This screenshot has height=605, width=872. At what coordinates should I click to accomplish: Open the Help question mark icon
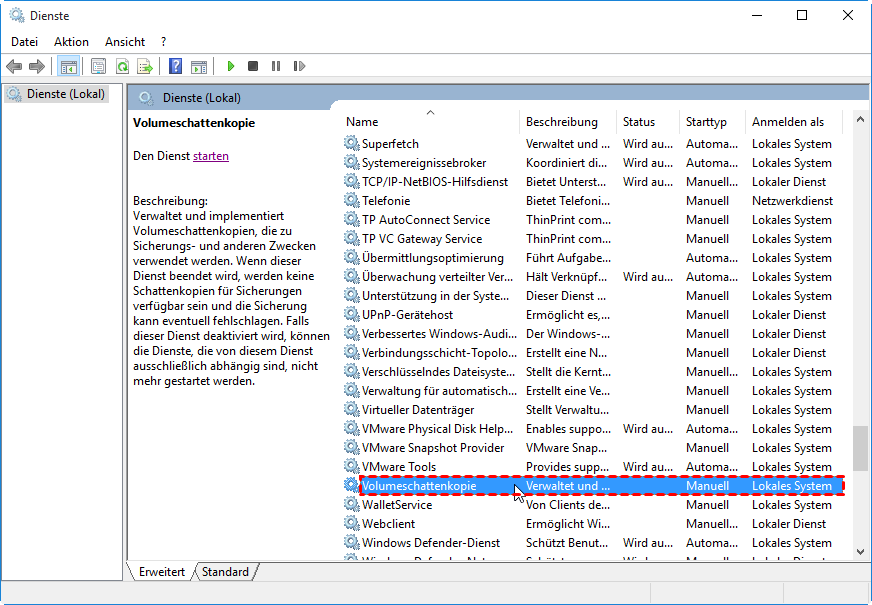pyautogui.click(x=176, y=67)
